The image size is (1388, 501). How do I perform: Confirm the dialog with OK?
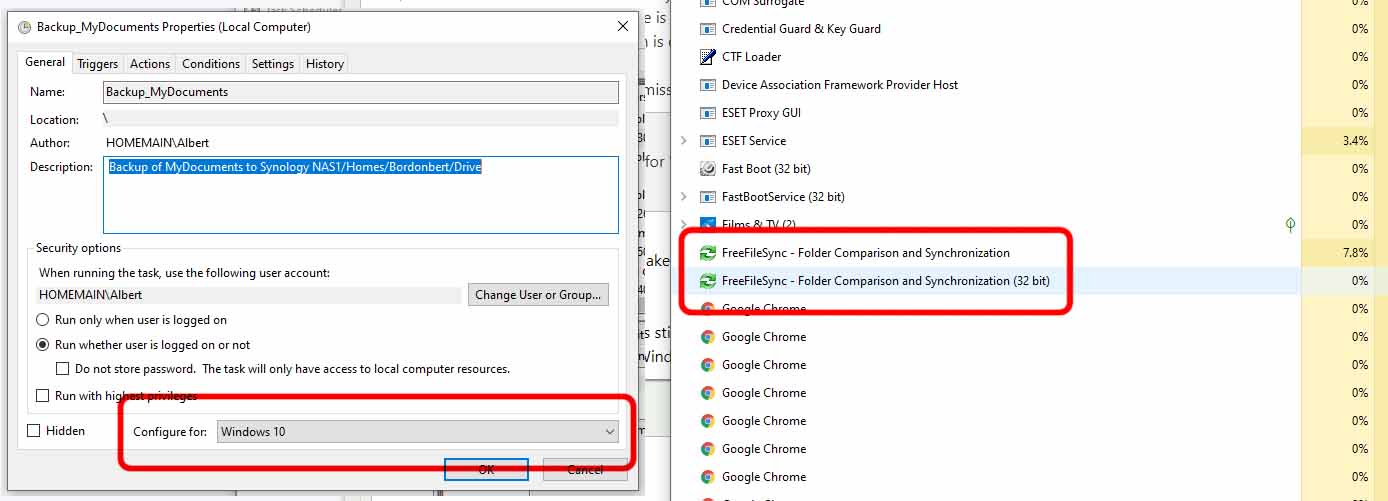coord(486,470)
